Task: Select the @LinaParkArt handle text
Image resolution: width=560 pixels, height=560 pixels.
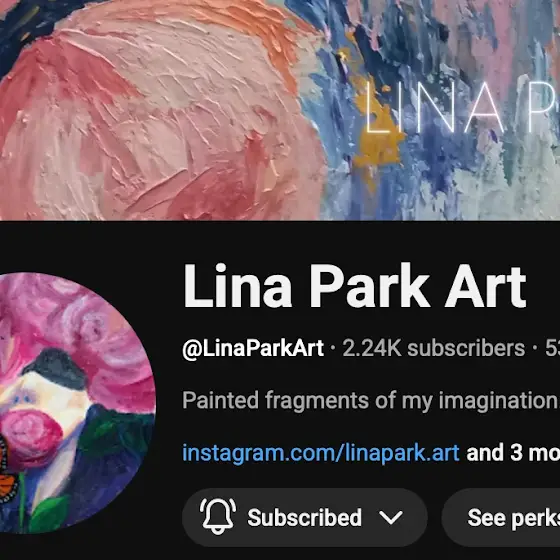Action: pyautogui.click(x=253, y=348)
